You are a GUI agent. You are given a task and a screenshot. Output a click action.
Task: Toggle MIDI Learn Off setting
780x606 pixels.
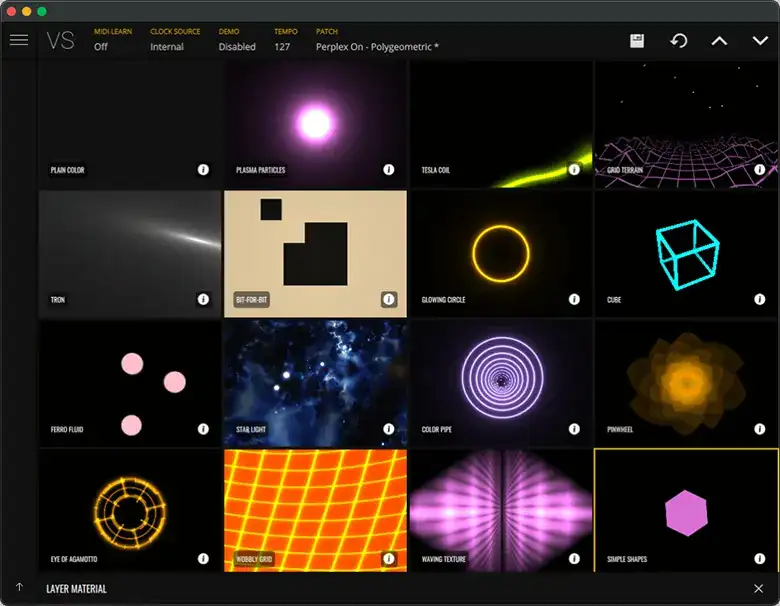[x=112, y=40]
